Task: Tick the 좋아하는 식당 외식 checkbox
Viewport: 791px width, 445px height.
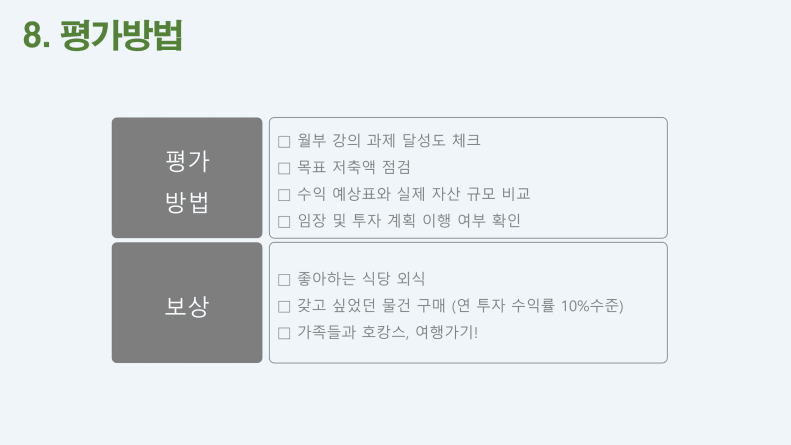Action: click(x=284, y=280)
